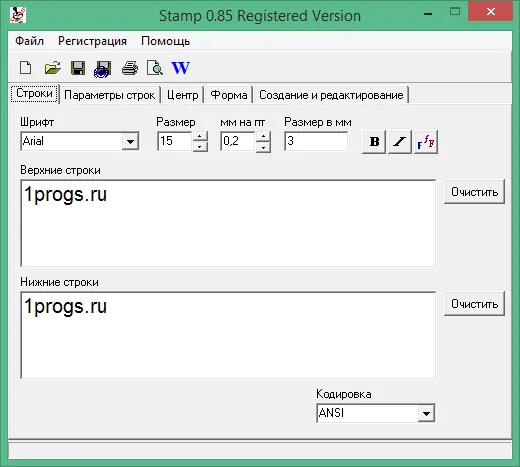The width and height of the screenshot is (520, 467).
Task: Click the floppy disk with blue stamp icon
Action: click(x=103, y=69)
